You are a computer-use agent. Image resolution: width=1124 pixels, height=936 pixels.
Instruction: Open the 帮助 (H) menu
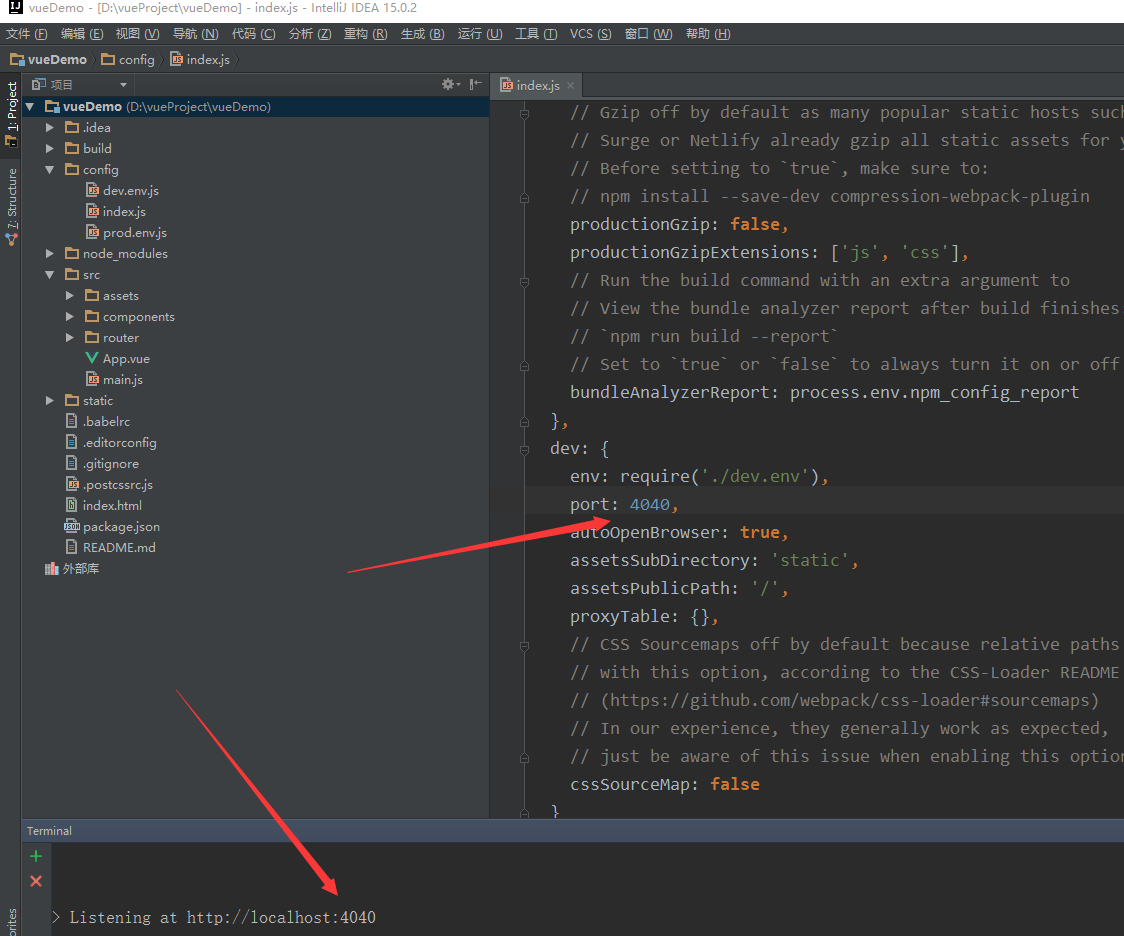[708, 34]
